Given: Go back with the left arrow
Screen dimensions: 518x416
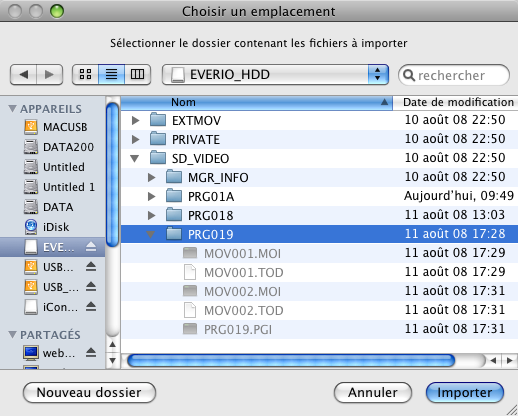Looking at the screenshot, I should (x=23, y=74).
